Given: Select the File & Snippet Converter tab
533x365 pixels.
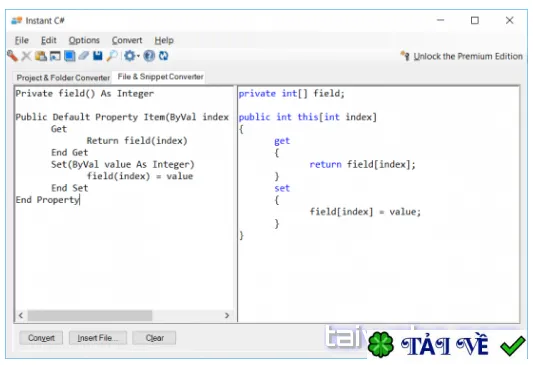Looking at the screenshot, I should pyautogui.click(x=160, y=77).
